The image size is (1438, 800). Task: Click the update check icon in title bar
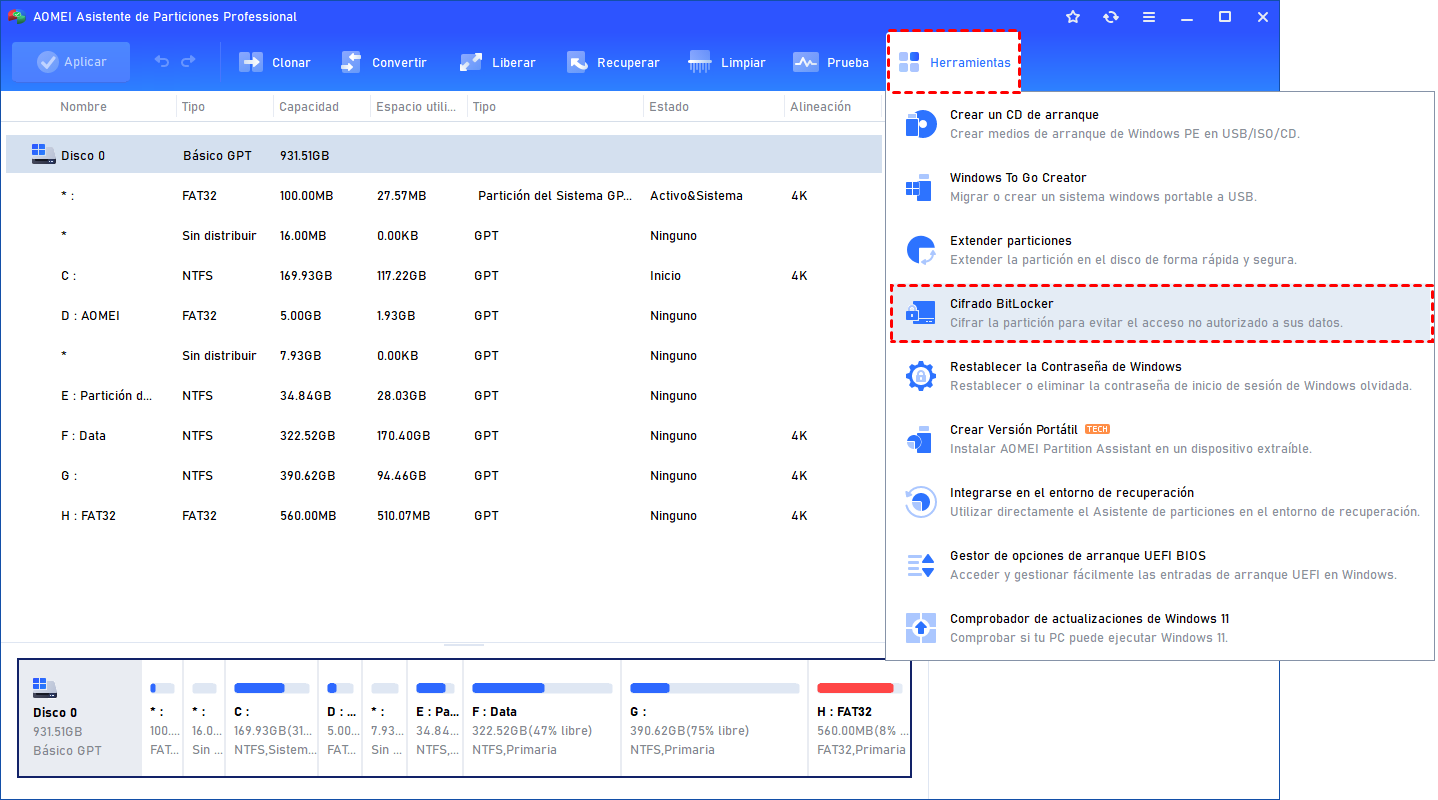(1111, 16)
